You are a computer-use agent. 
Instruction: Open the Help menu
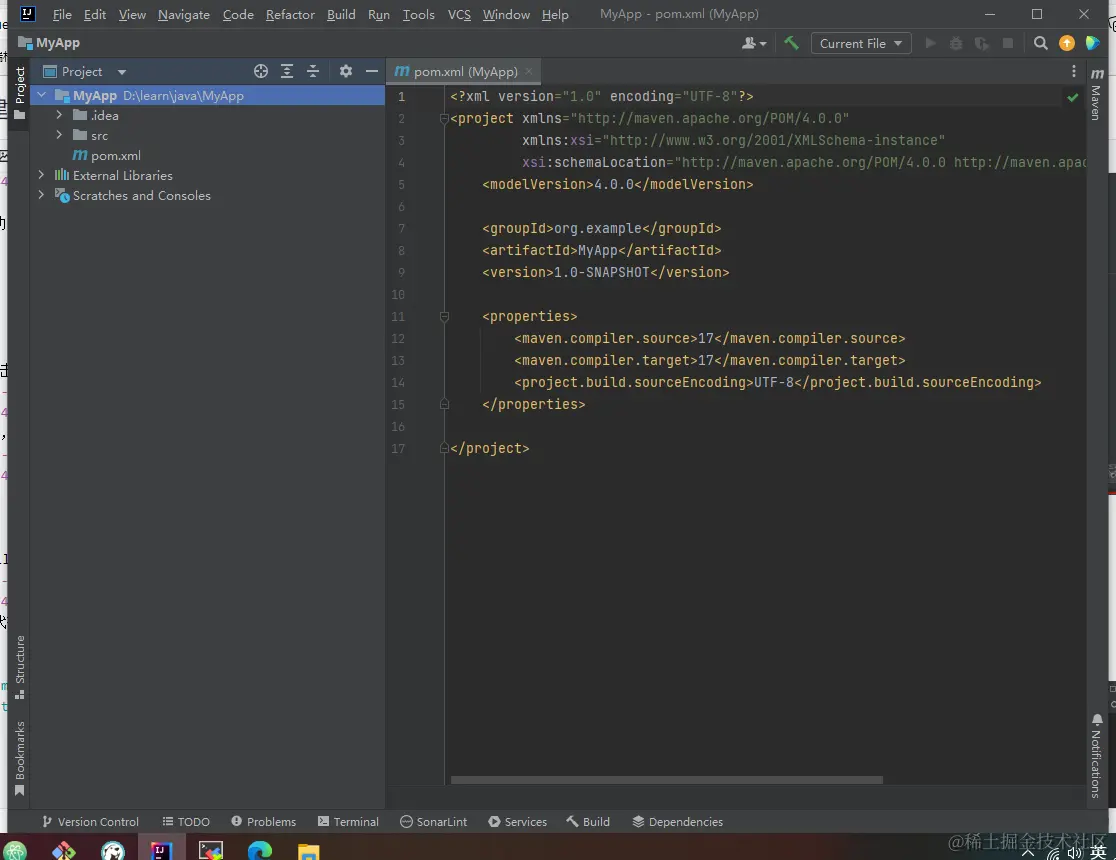point(555,14)
